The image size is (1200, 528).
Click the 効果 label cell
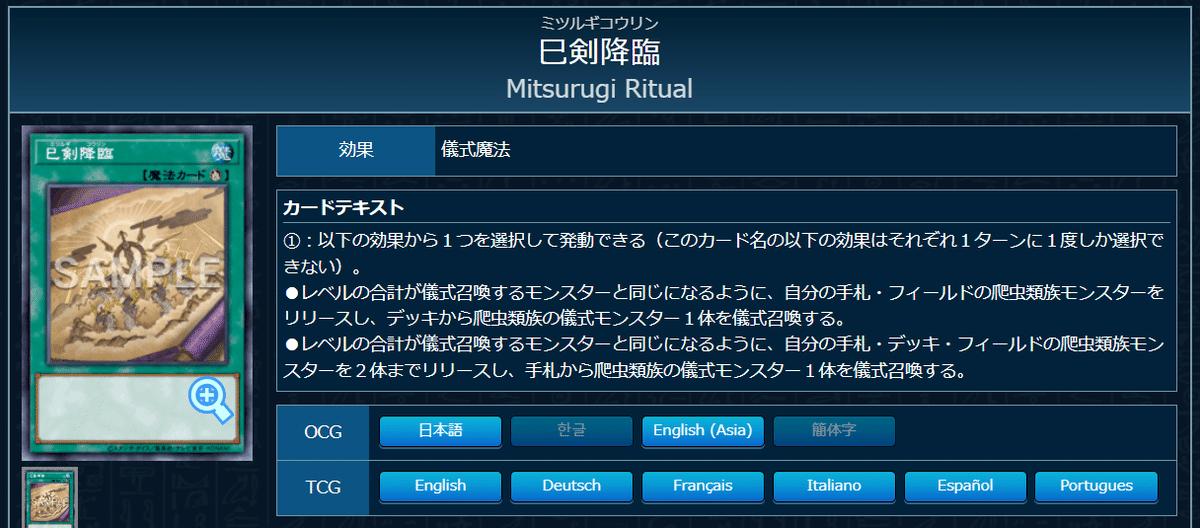click(356, 151)
